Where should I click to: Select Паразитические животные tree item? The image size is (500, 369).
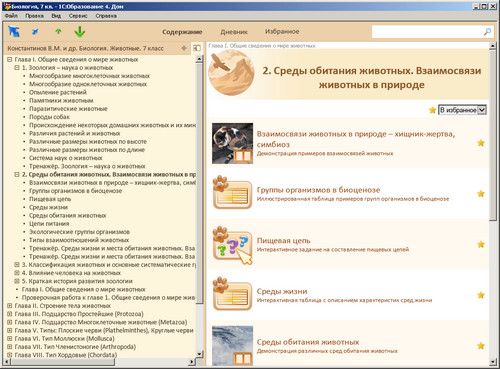pos(68,109)
